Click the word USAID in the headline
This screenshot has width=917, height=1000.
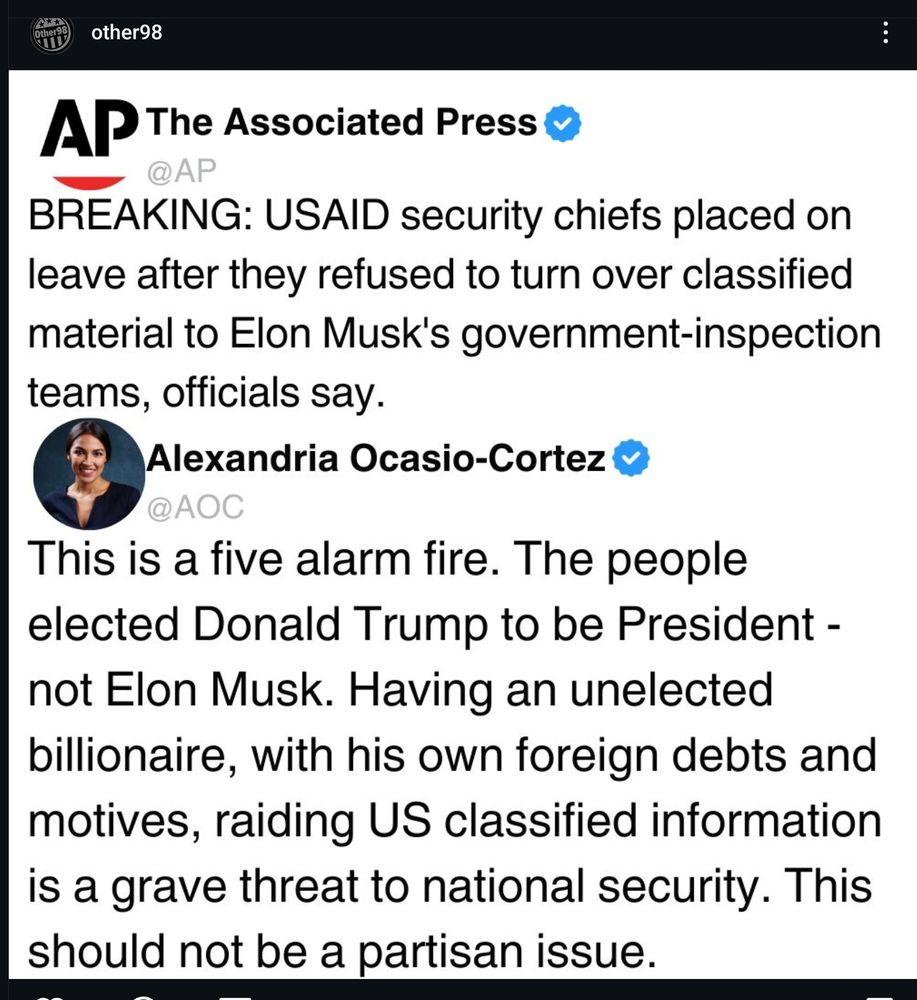326,216
